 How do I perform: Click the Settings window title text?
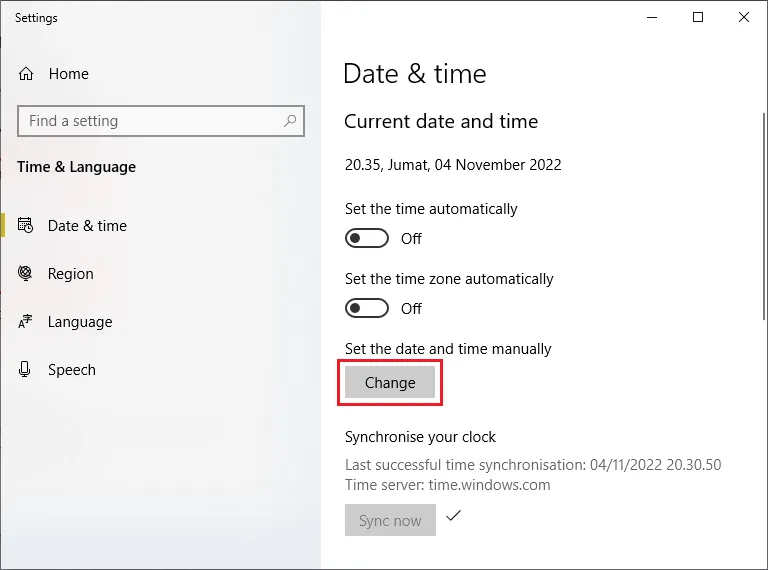coord(36,18)
